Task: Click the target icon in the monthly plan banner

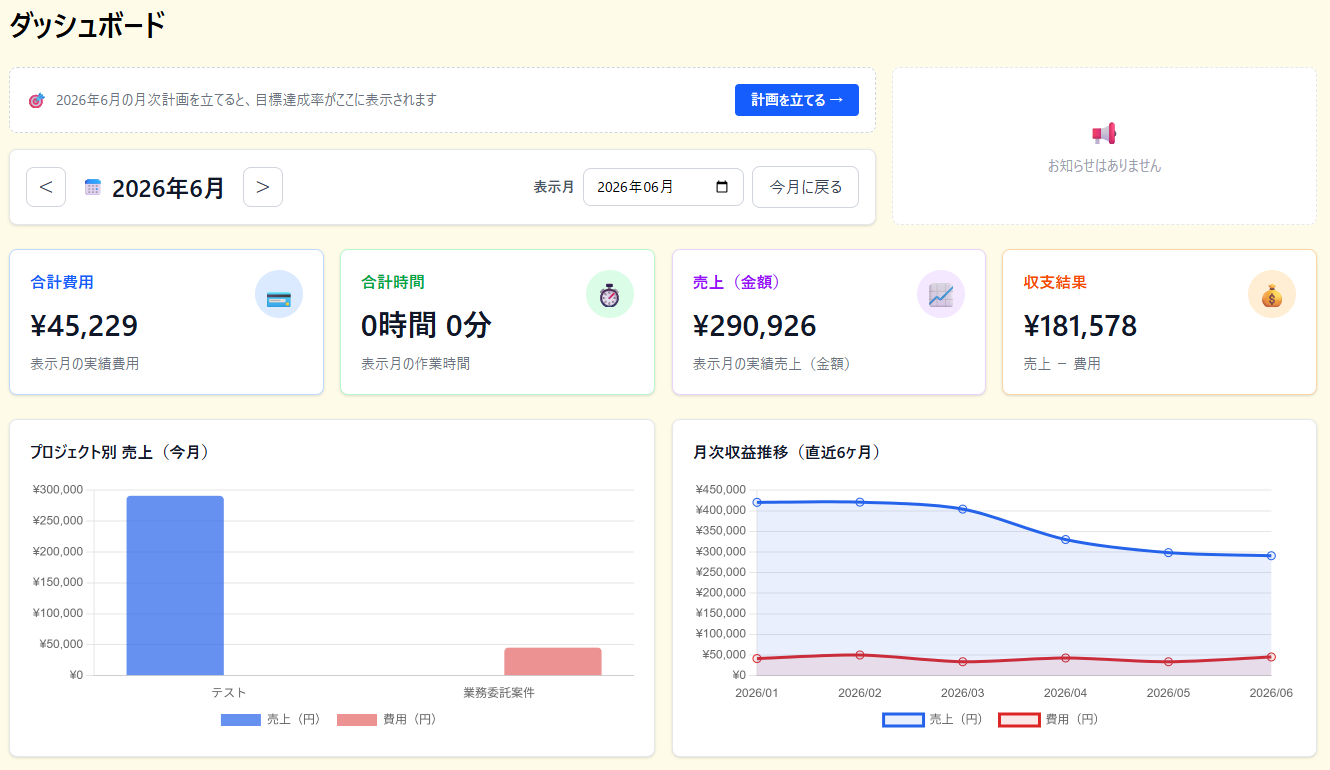Action: [37, 100]
